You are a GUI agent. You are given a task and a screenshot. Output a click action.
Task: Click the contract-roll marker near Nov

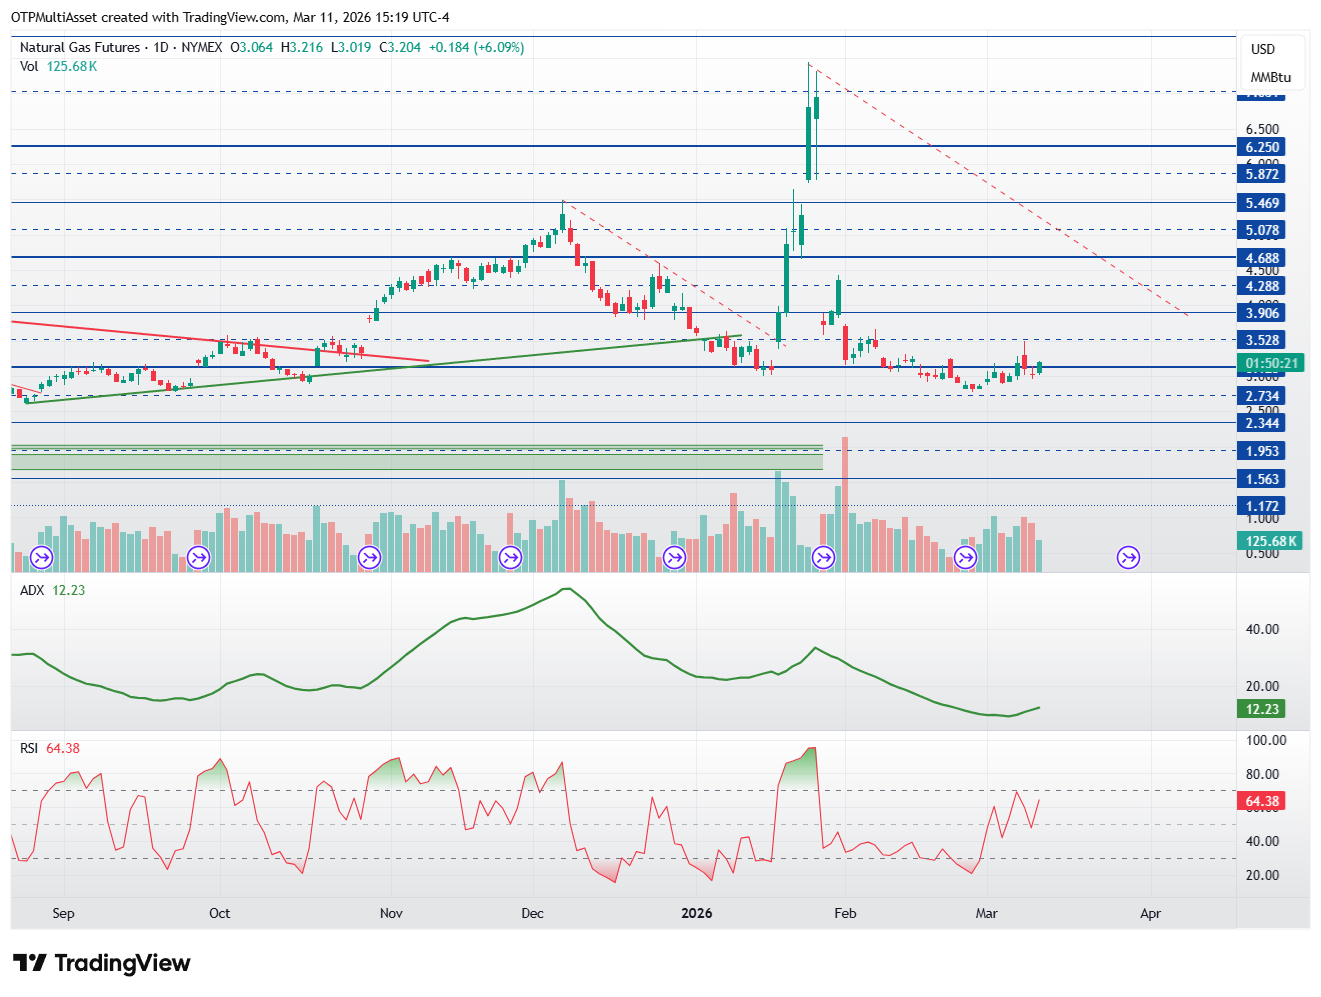(x=370, y=557)
